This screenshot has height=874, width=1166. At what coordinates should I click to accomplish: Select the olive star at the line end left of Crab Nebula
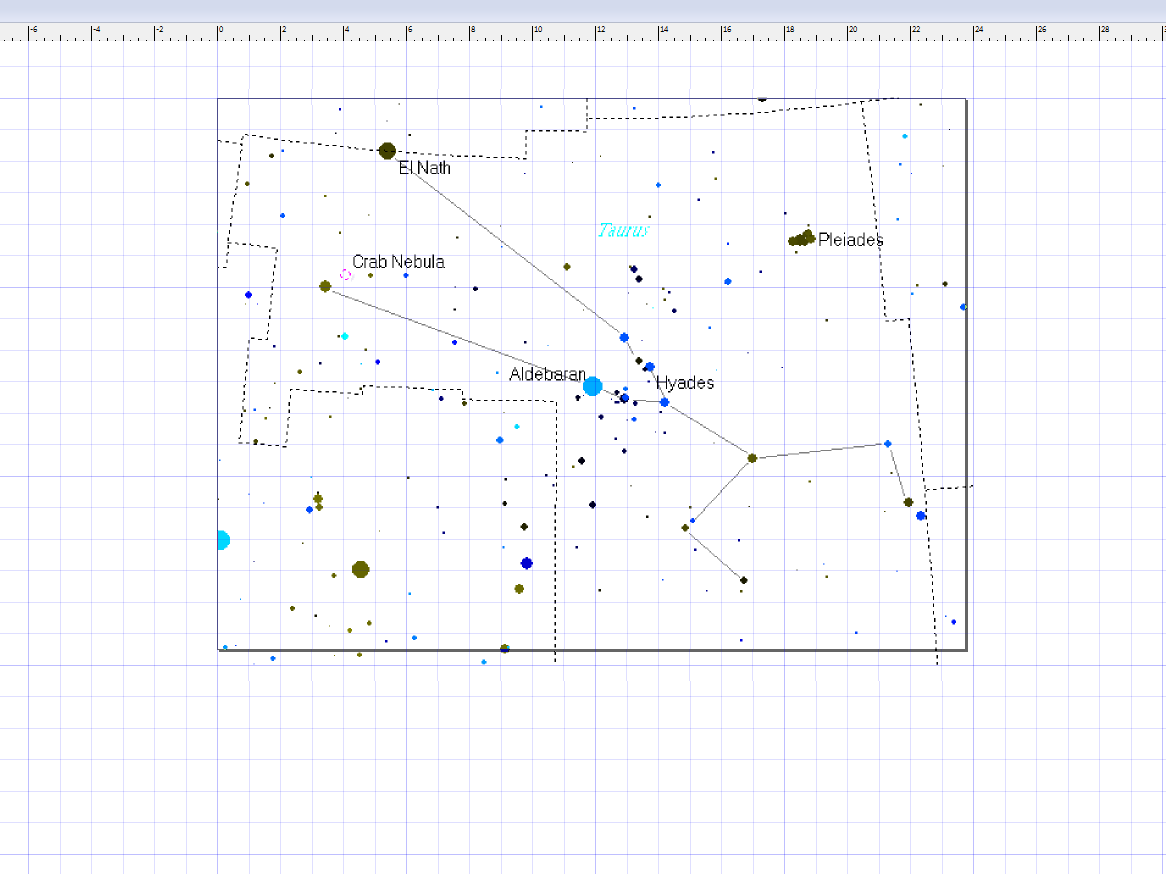(x=325, y=286)
